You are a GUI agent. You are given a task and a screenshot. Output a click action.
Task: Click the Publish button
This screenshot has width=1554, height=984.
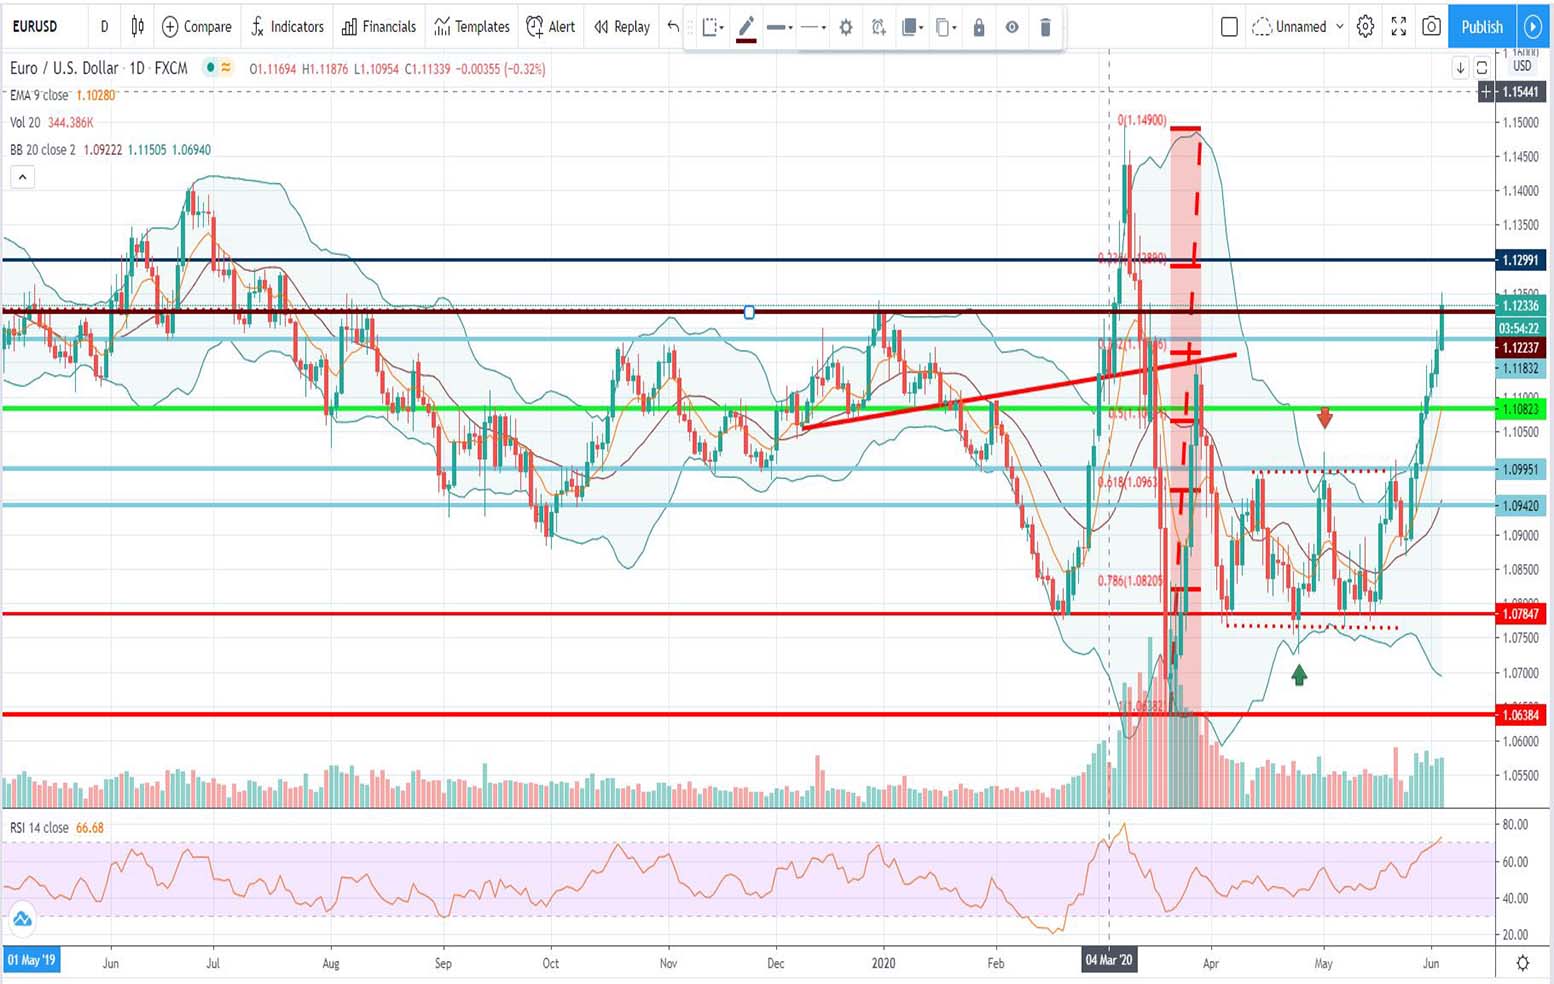pos(1481,27)
